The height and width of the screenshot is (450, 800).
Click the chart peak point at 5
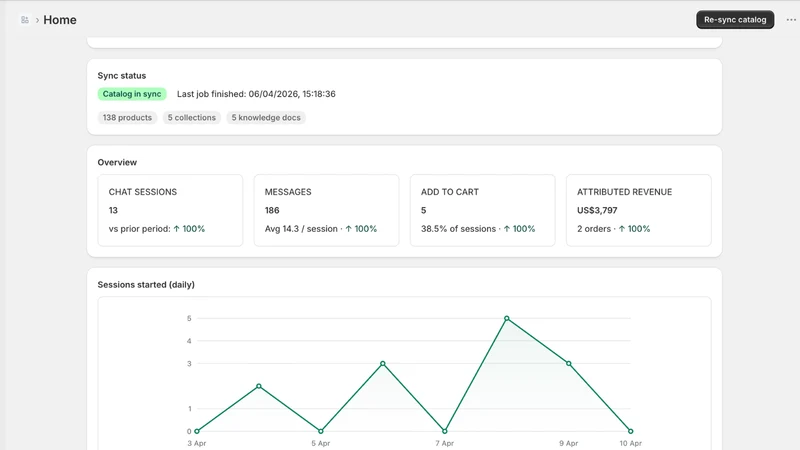click(507, 318)
